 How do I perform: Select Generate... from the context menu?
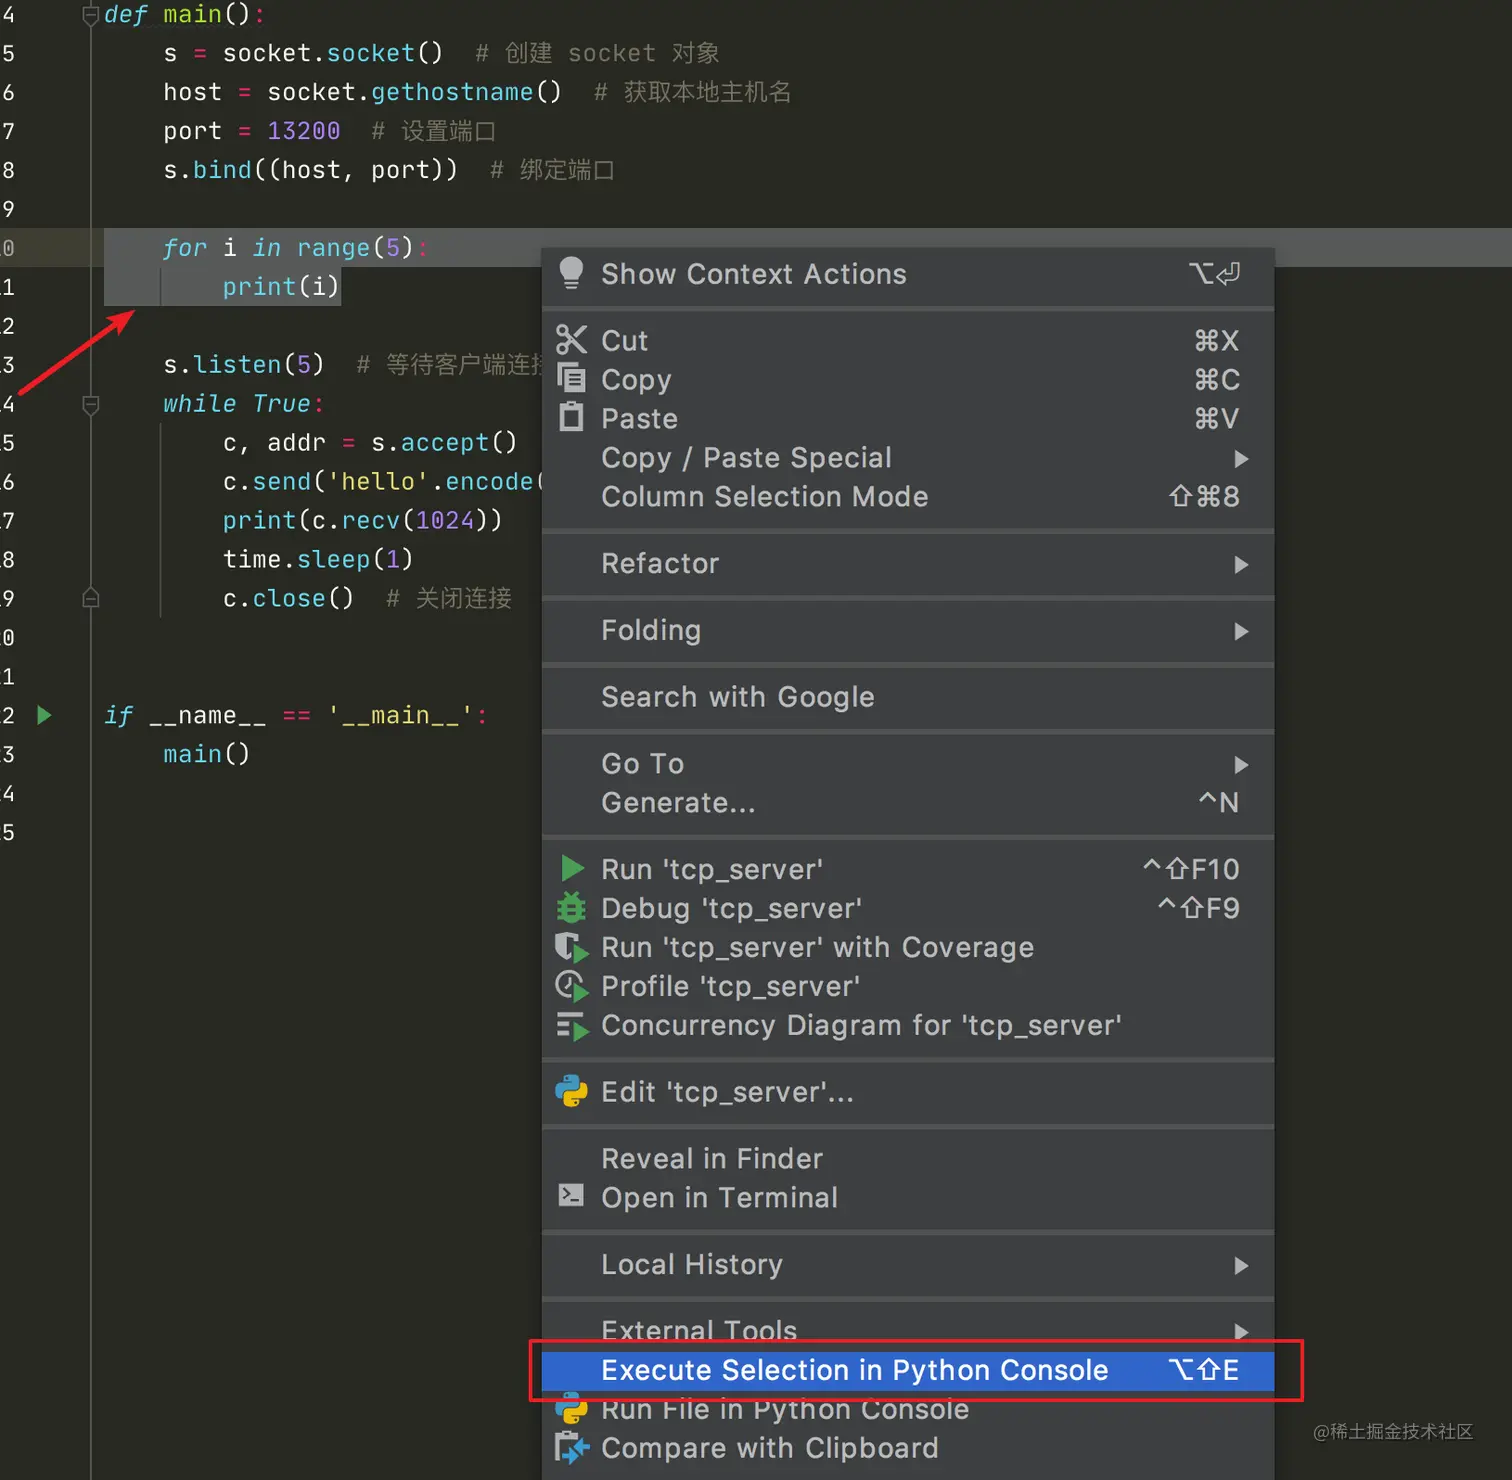click(908, 803)
